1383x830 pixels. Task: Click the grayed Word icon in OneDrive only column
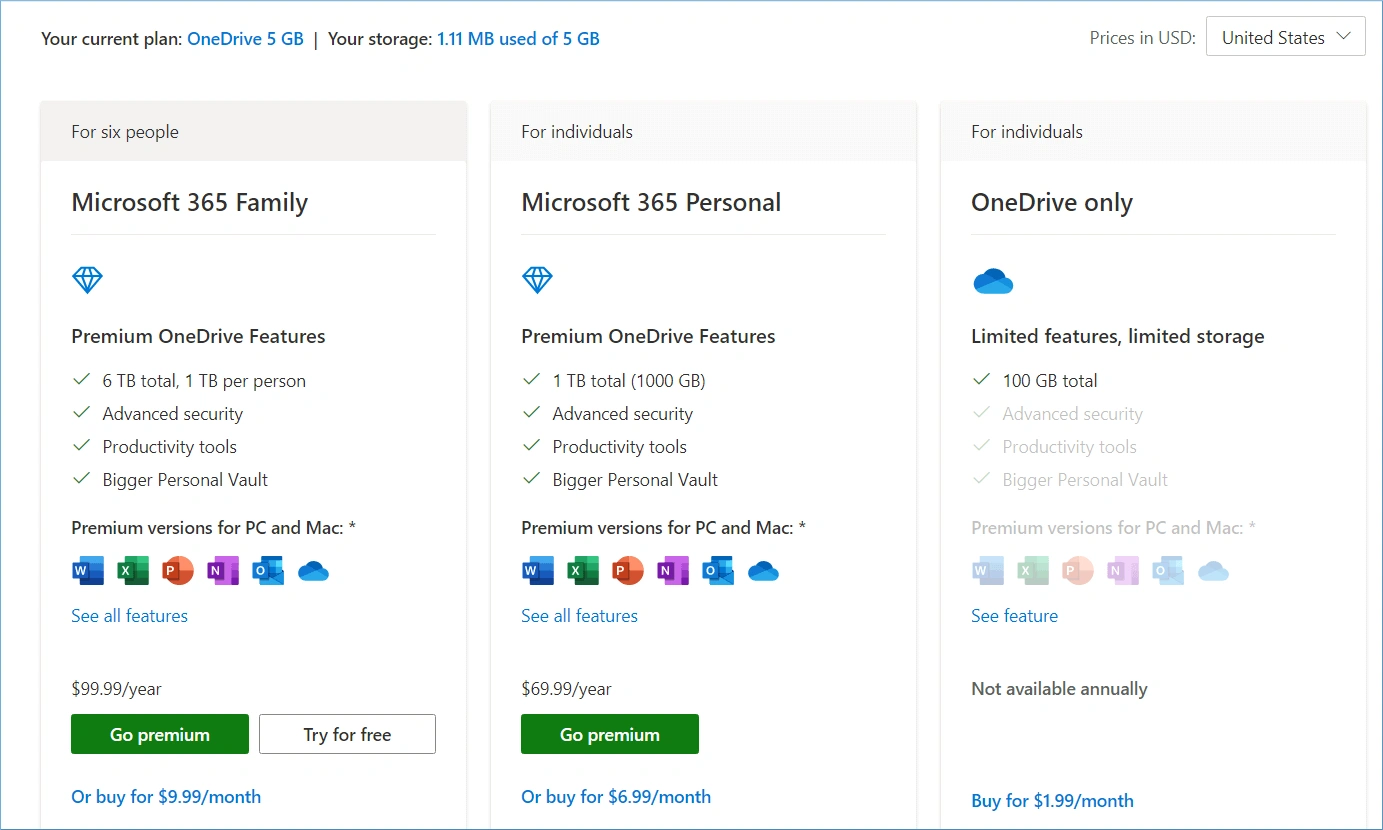point(987,570)
